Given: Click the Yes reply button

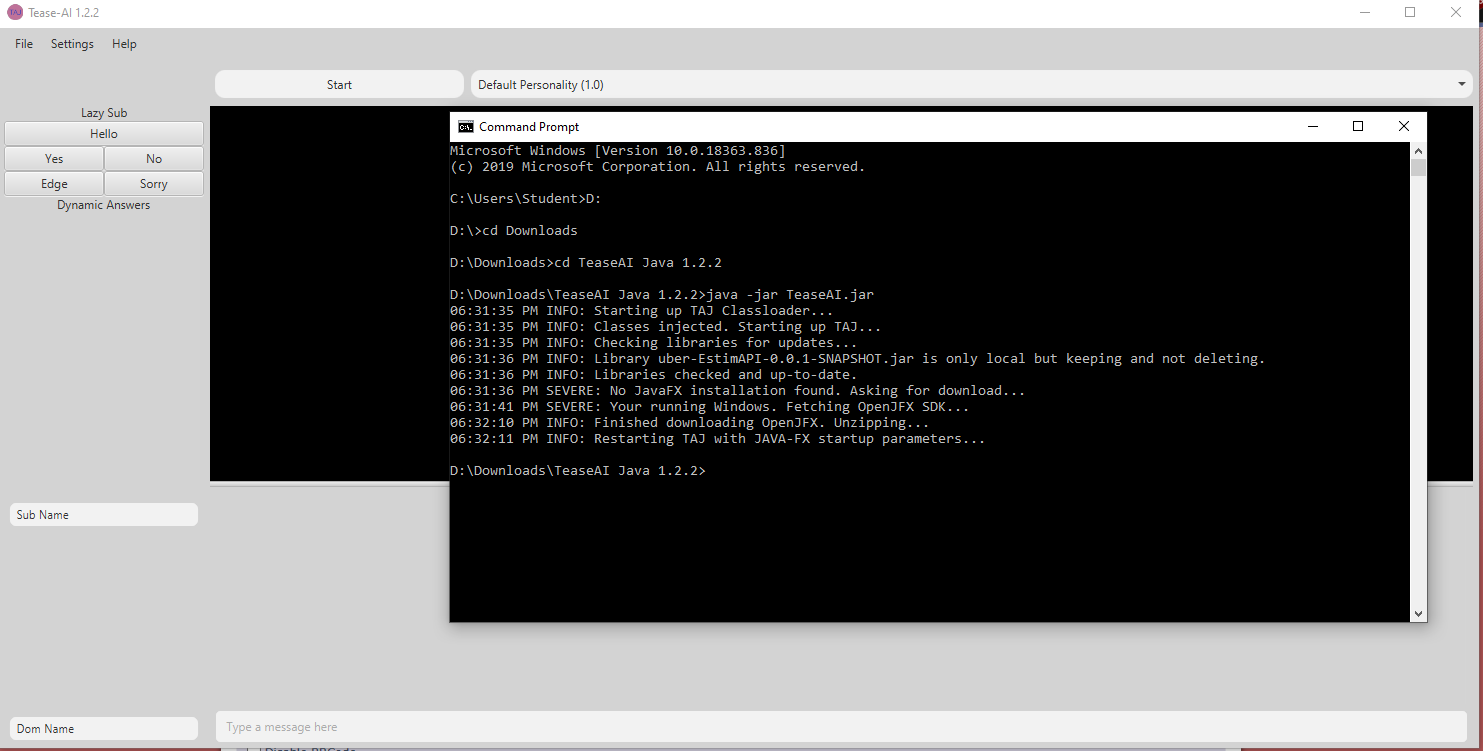Looking at the screenshot, I should [x=54, y=159].
